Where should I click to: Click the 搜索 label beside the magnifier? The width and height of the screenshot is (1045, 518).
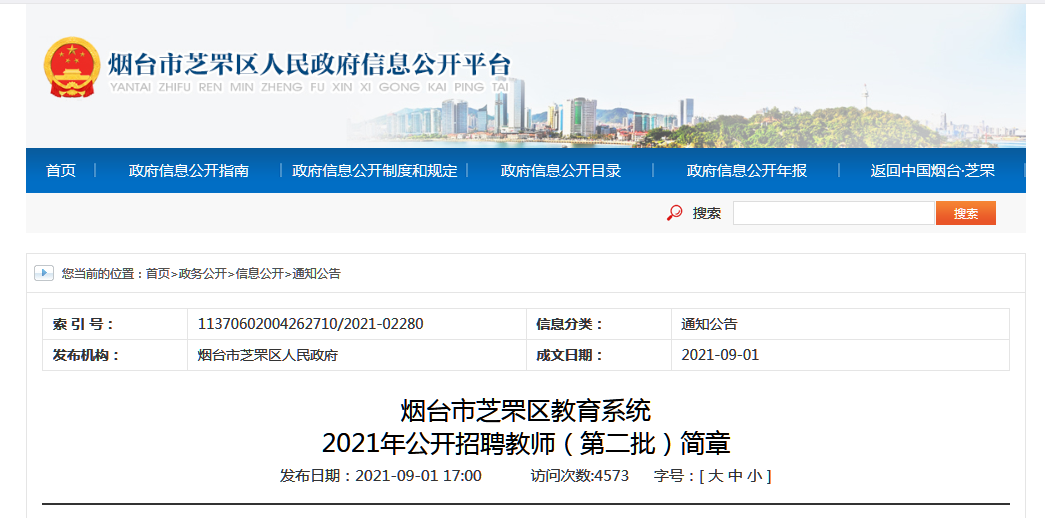click(x=706, y=213)
